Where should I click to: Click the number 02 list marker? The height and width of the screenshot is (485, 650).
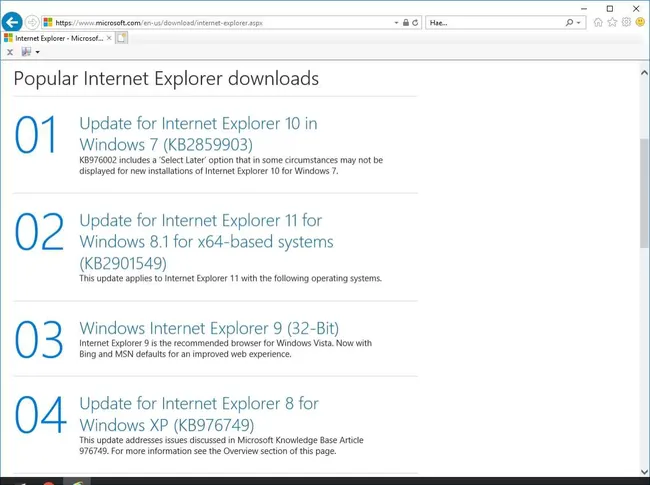click(x=39, y=232)
